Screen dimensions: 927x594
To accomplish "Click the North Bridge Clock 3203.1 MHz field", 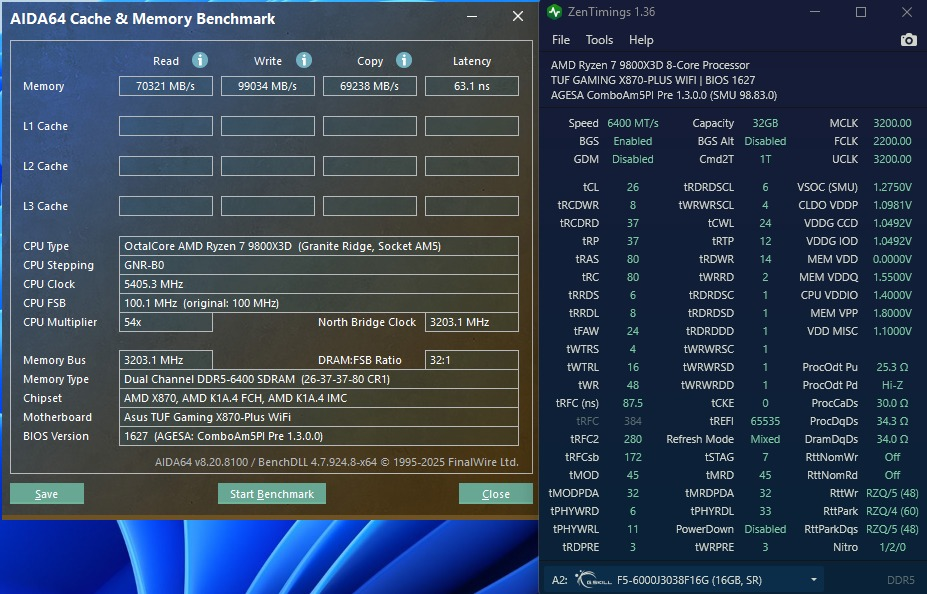I will click(472, 322).
